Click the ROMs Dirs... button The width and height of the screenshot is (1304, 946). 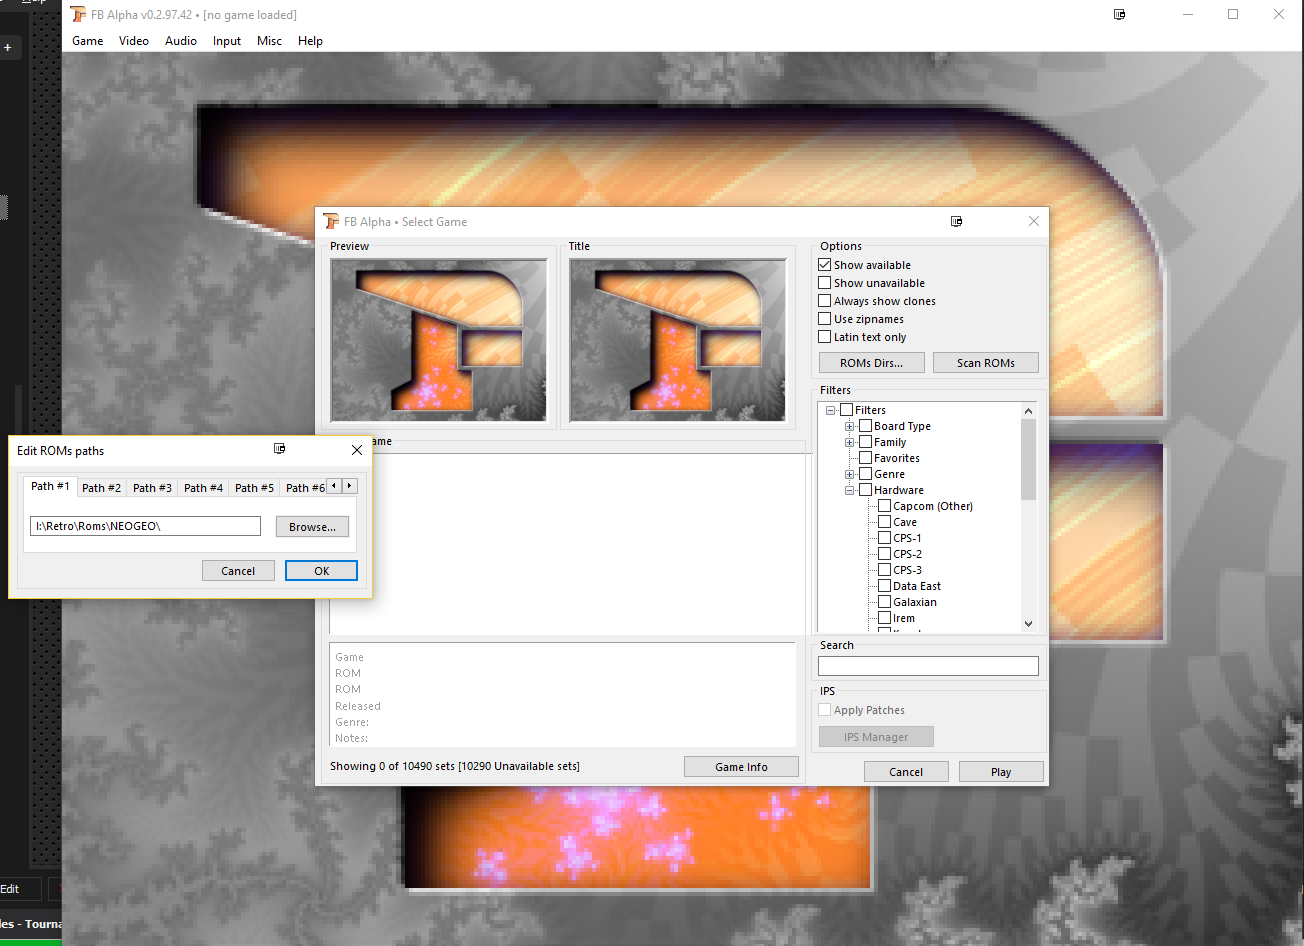(x=872, y=363)
